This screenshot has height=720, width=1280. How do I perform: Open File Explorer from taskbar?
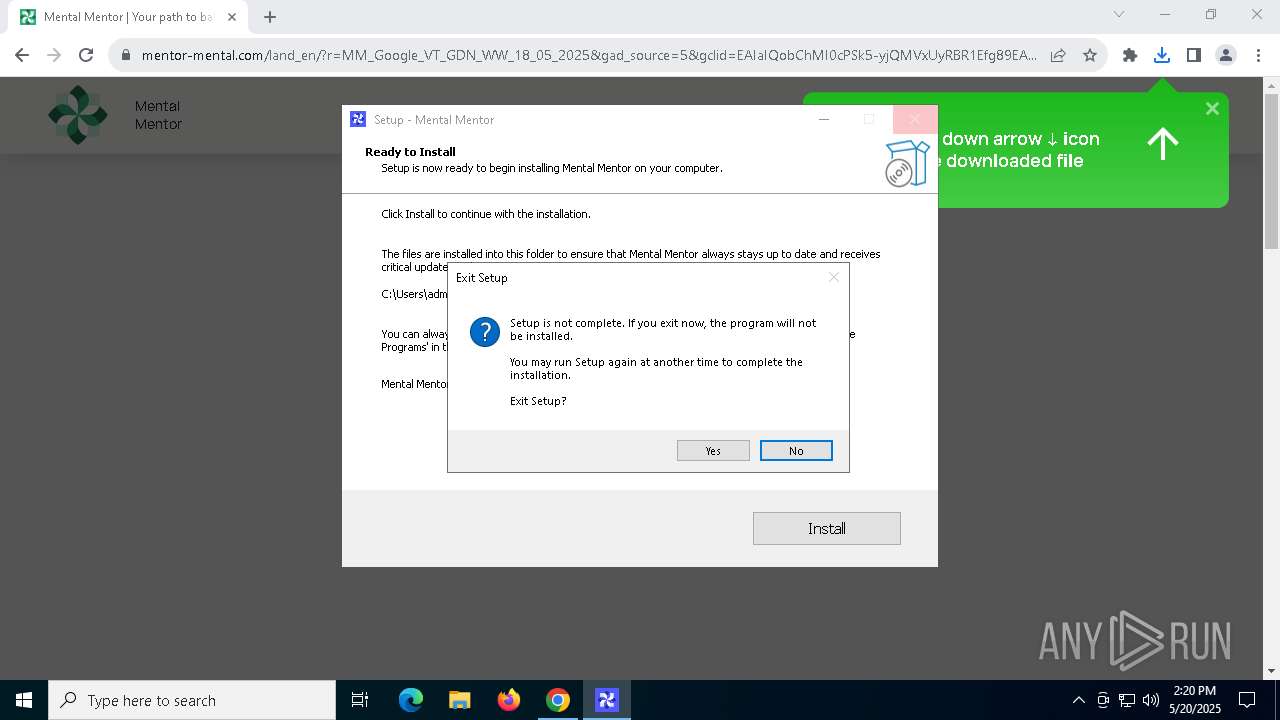click(460, 700)
